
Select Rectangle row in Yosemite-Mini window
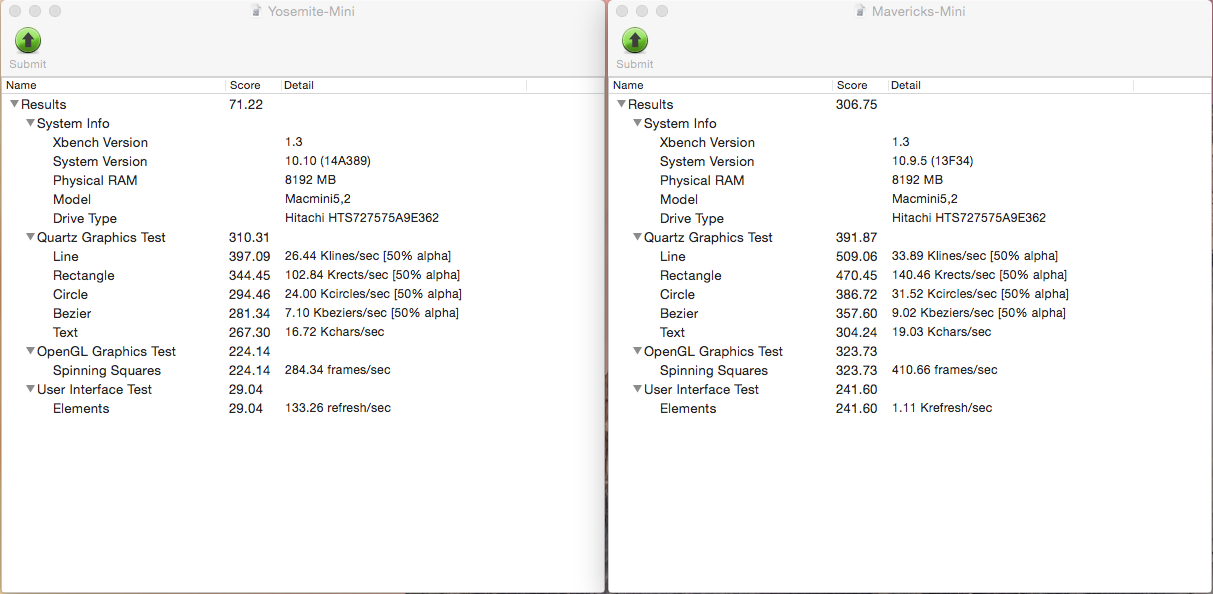302,275
